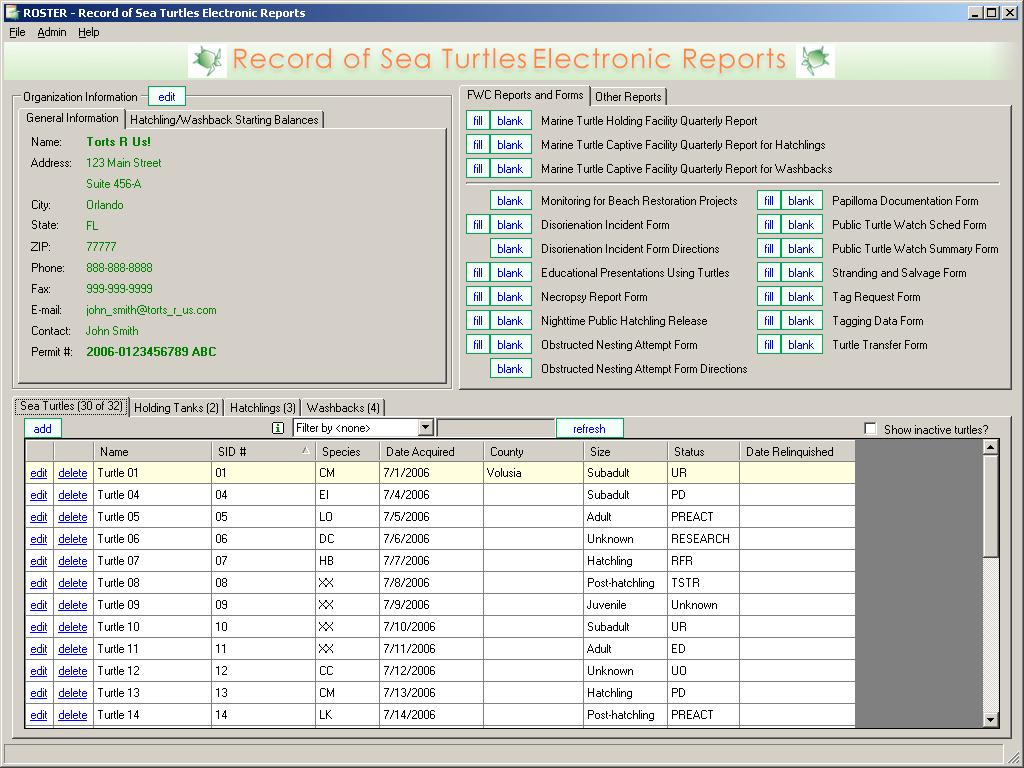The image size is (1024, 768).
Task: Open Hatchling/Washback Starting Balances tab
Action: 224,120
